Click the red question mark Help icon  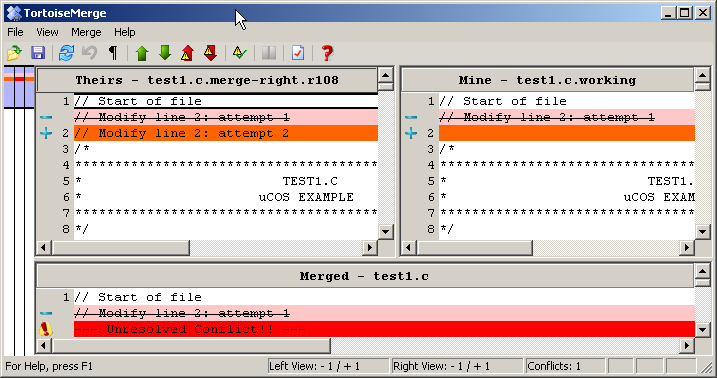[327, 53]
